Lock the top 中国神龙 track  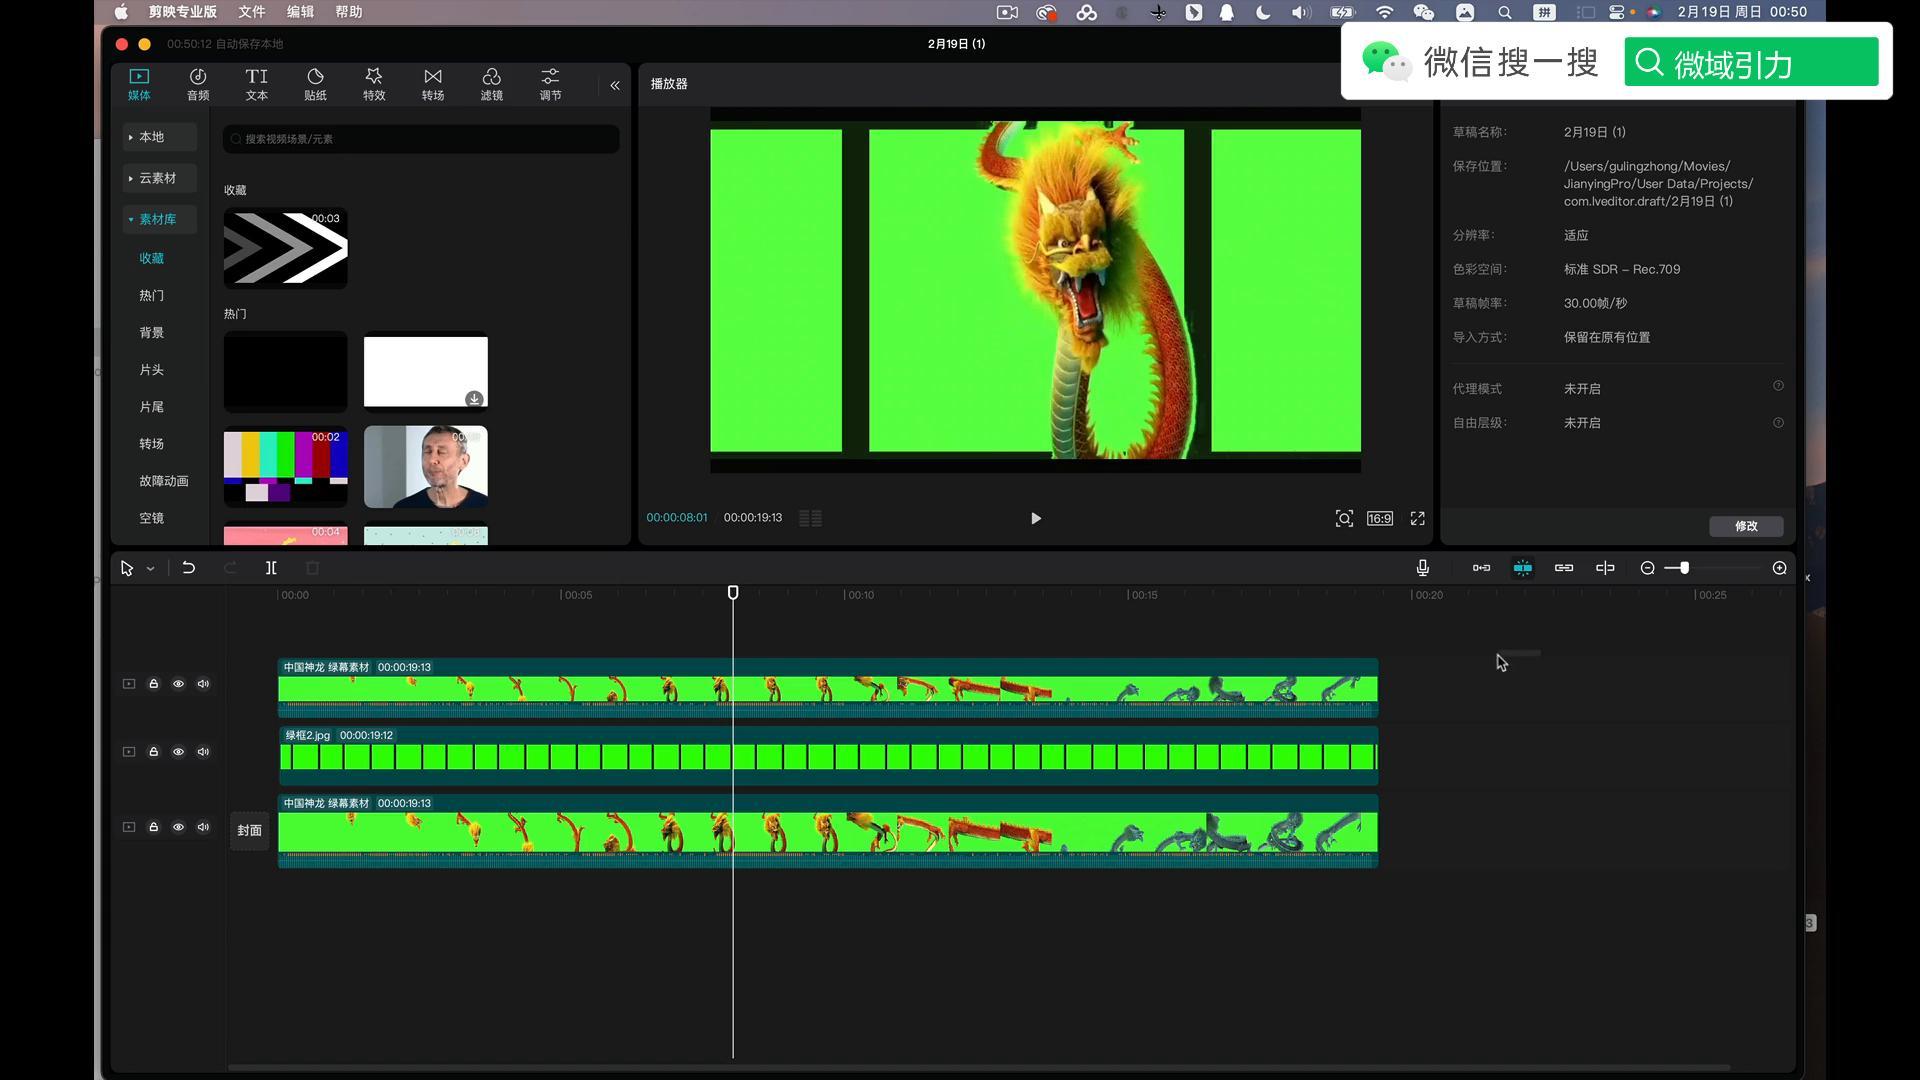click(x=154, y=684)
